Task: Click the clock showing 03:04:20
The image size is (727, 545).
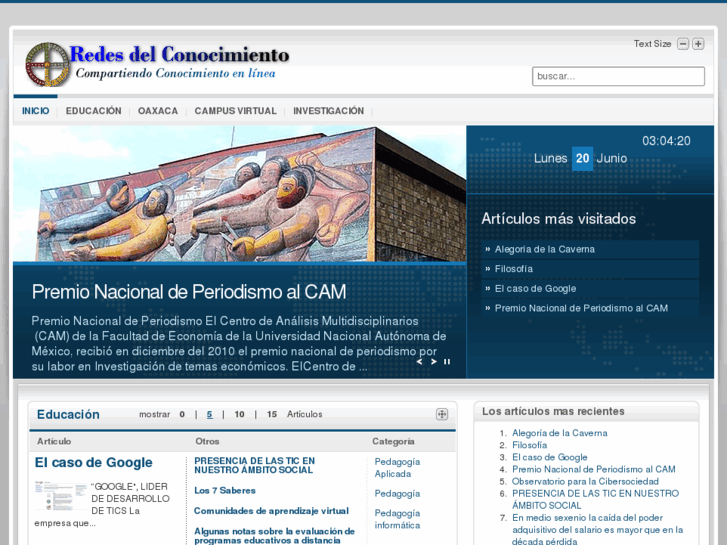Action: pyautogui.click(x=666, y=141)
